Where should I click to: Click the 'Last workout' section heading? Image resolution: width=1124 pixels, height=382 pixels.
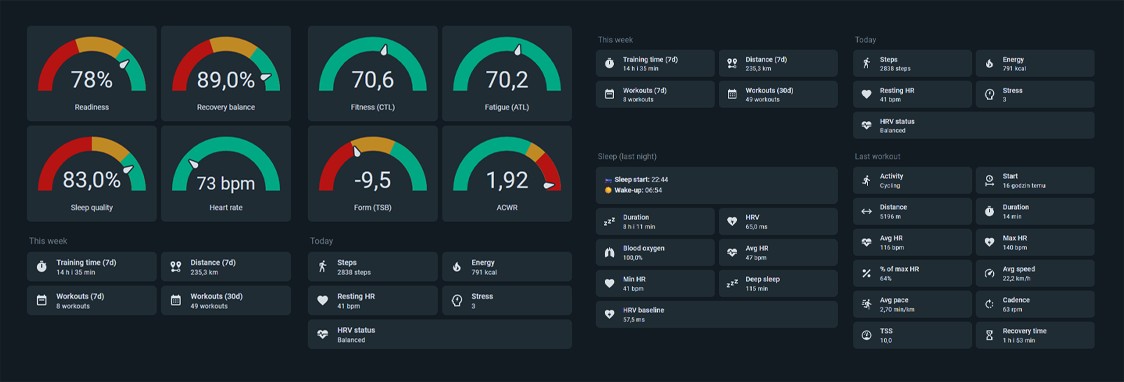[877, 156]
